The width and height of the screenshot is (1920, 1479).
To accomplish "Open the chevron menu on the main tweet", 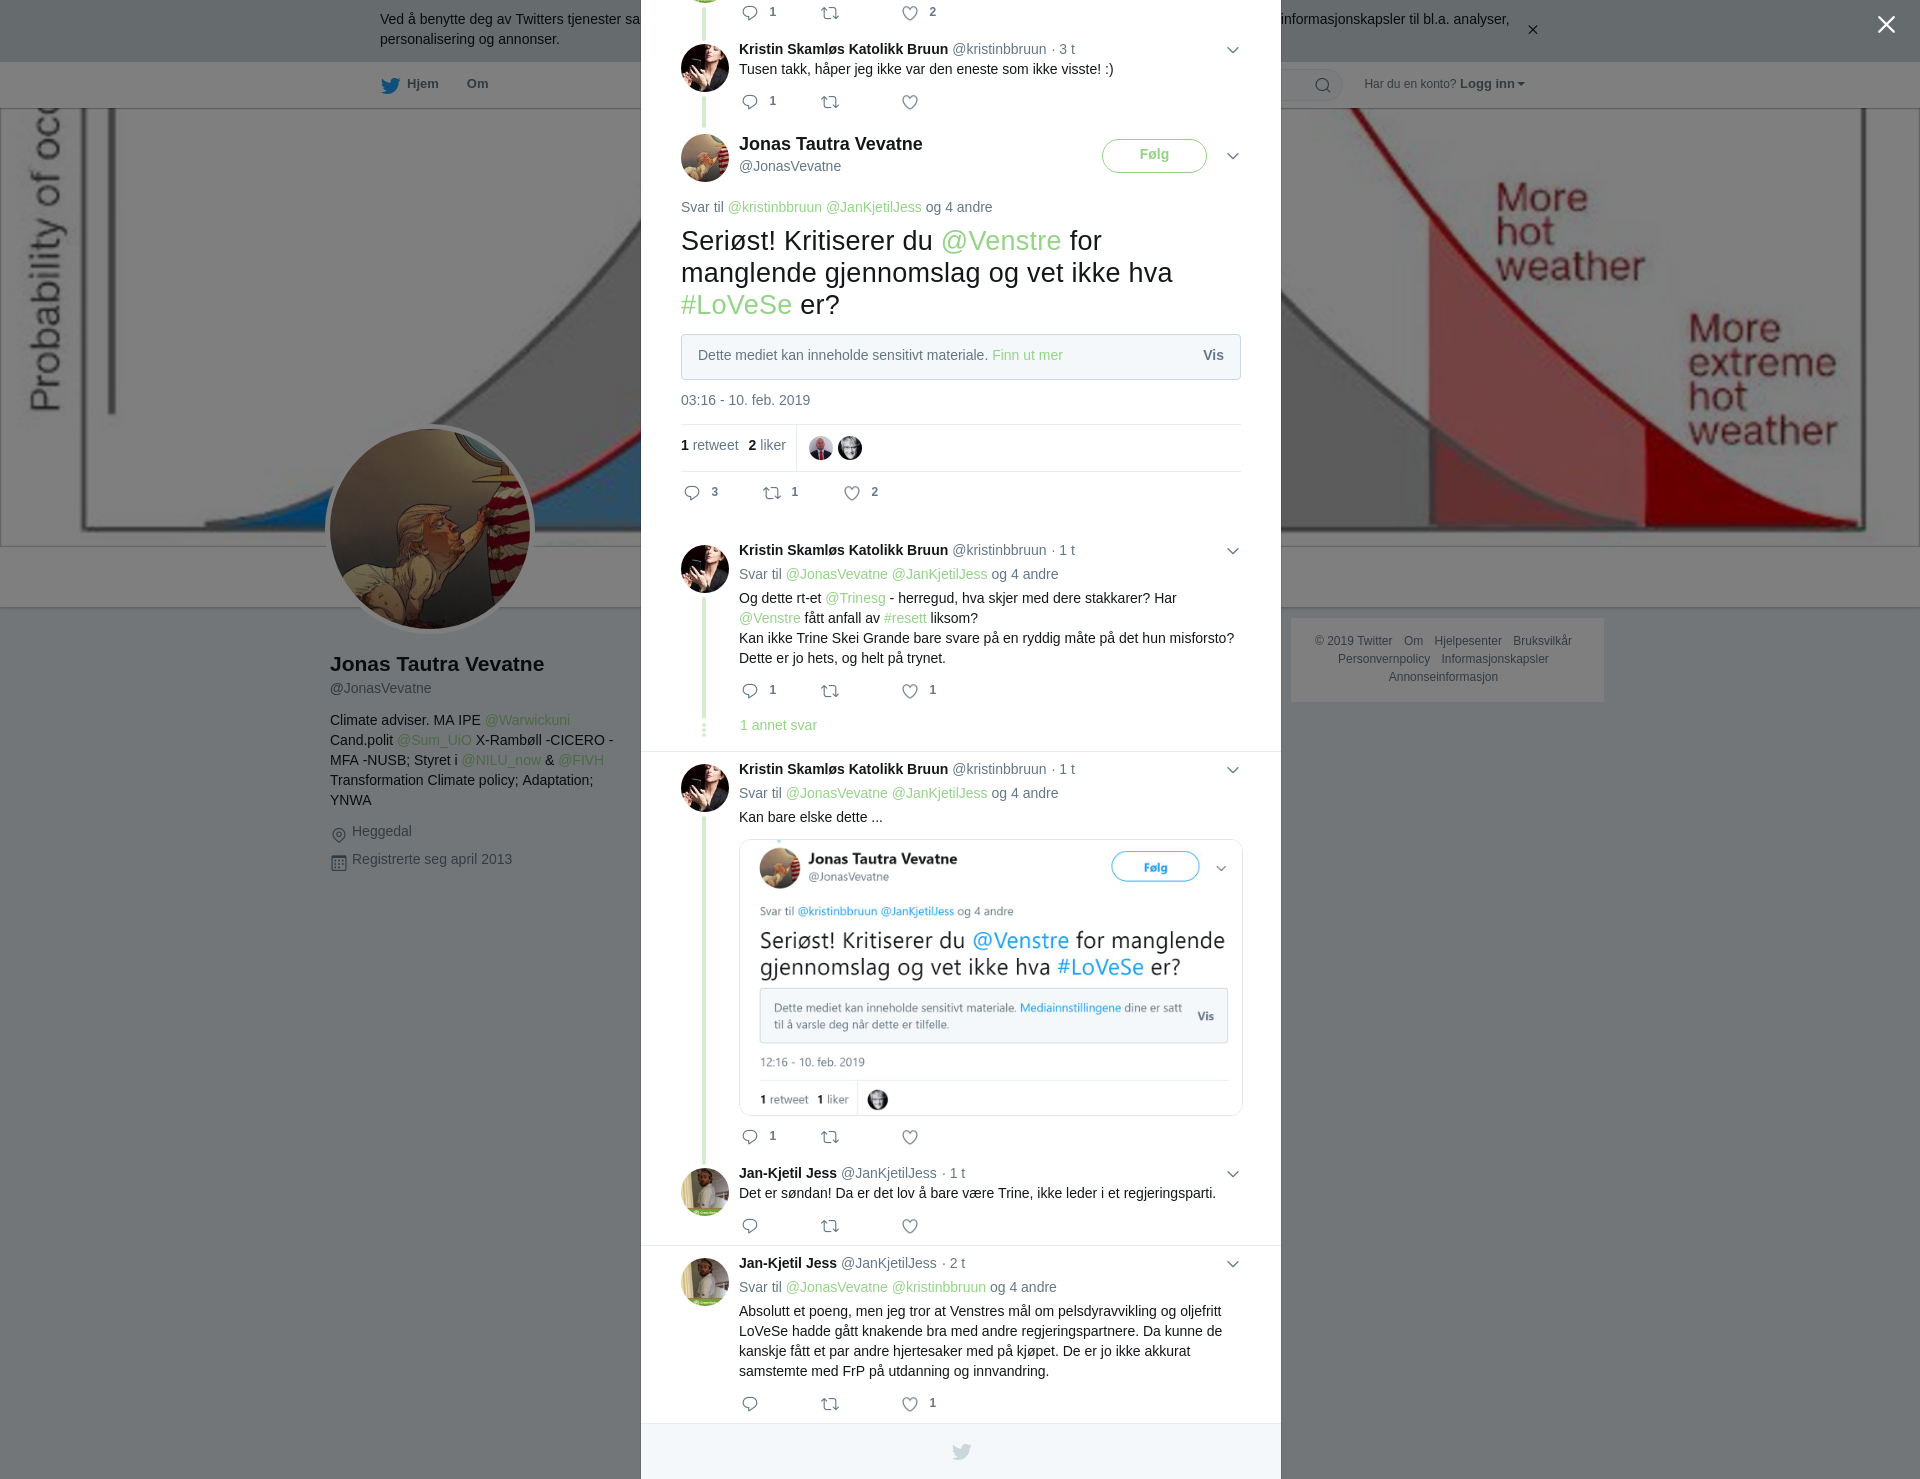I will [x=1233, y=156].
